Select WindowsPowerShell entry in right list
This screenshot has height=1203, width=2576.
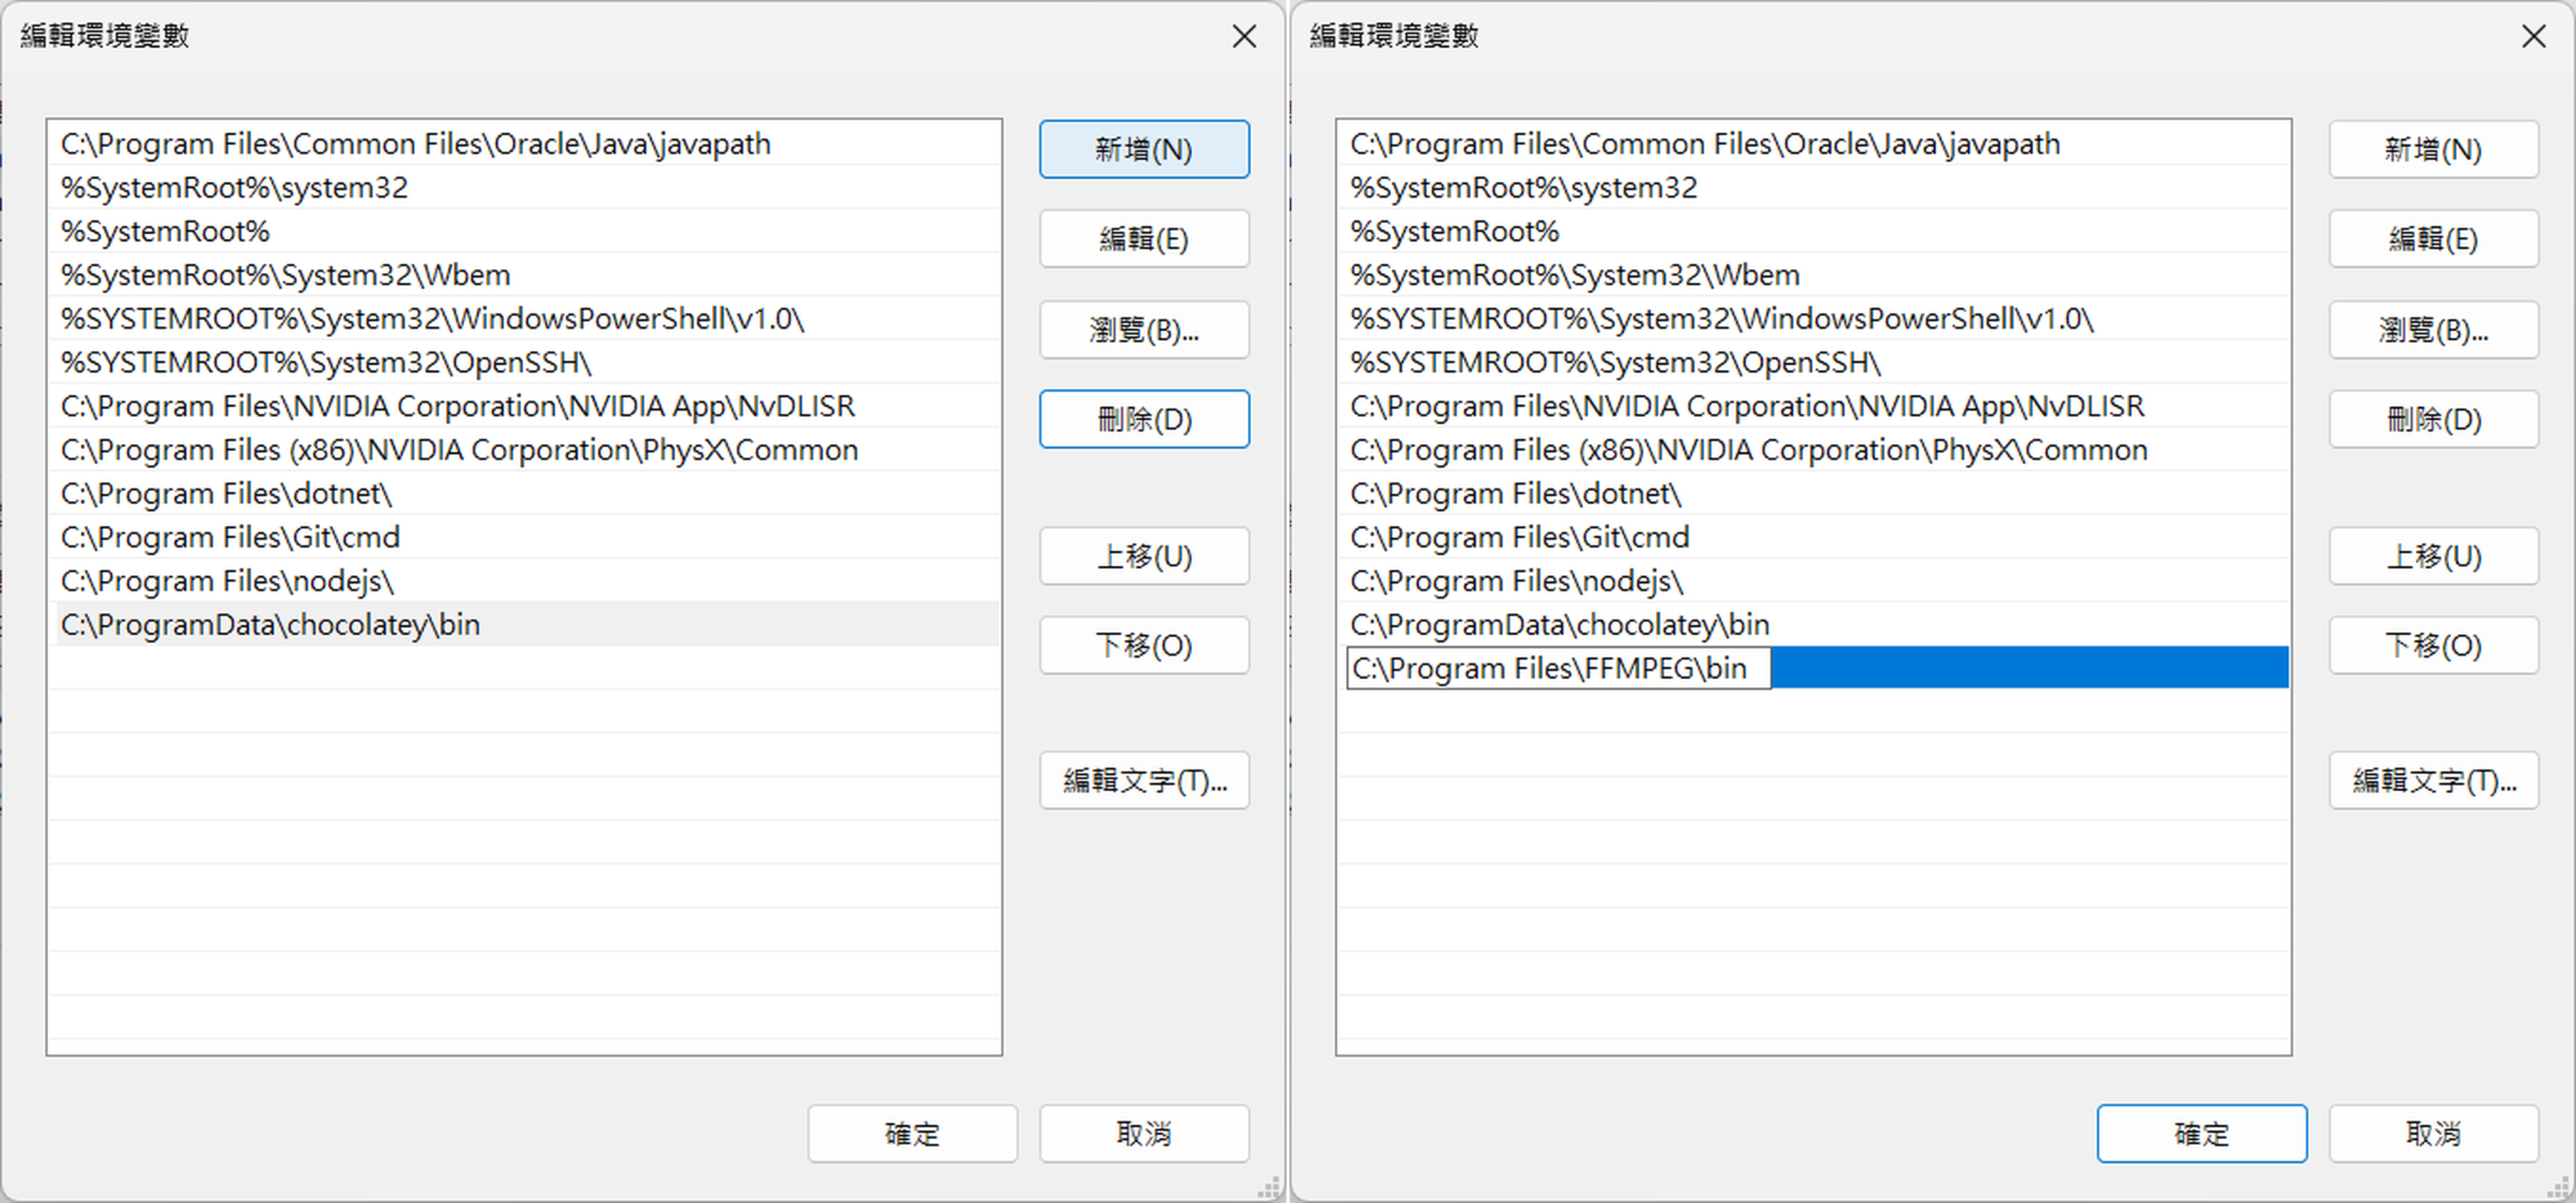(x=1720, y=319)
